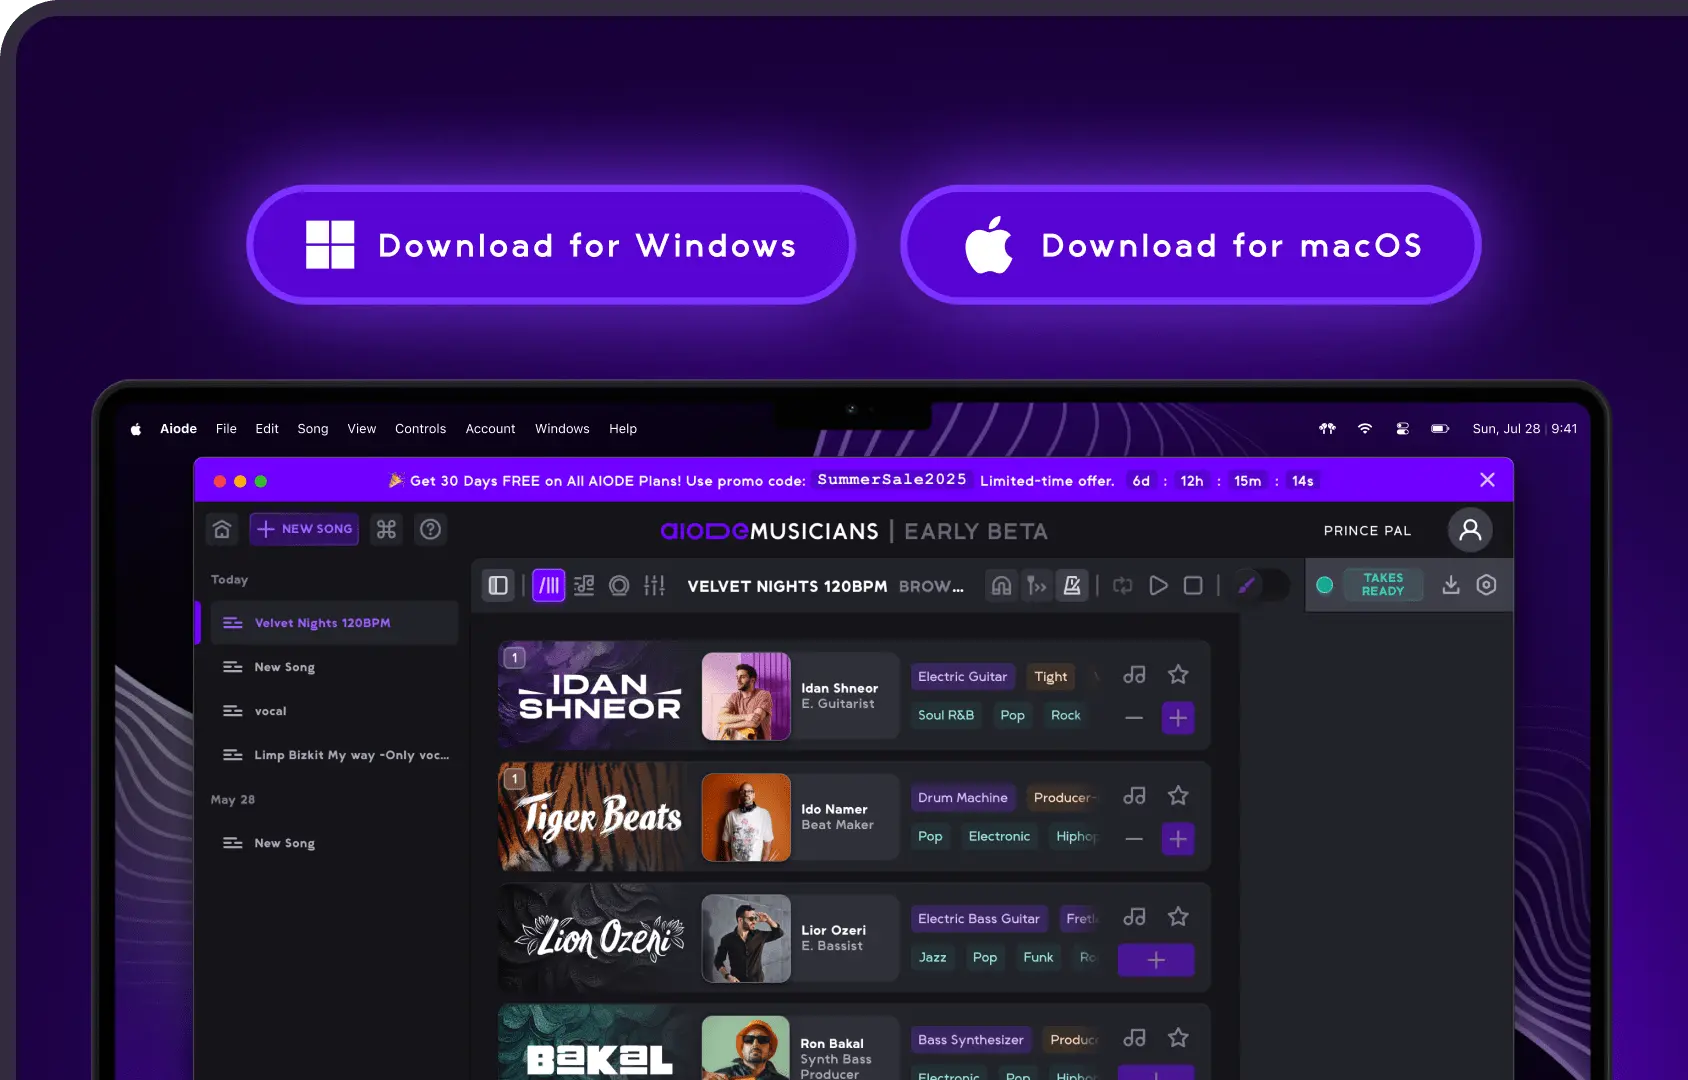Open the Edit menu
Screen dimensions: 1688x1080
267,429
